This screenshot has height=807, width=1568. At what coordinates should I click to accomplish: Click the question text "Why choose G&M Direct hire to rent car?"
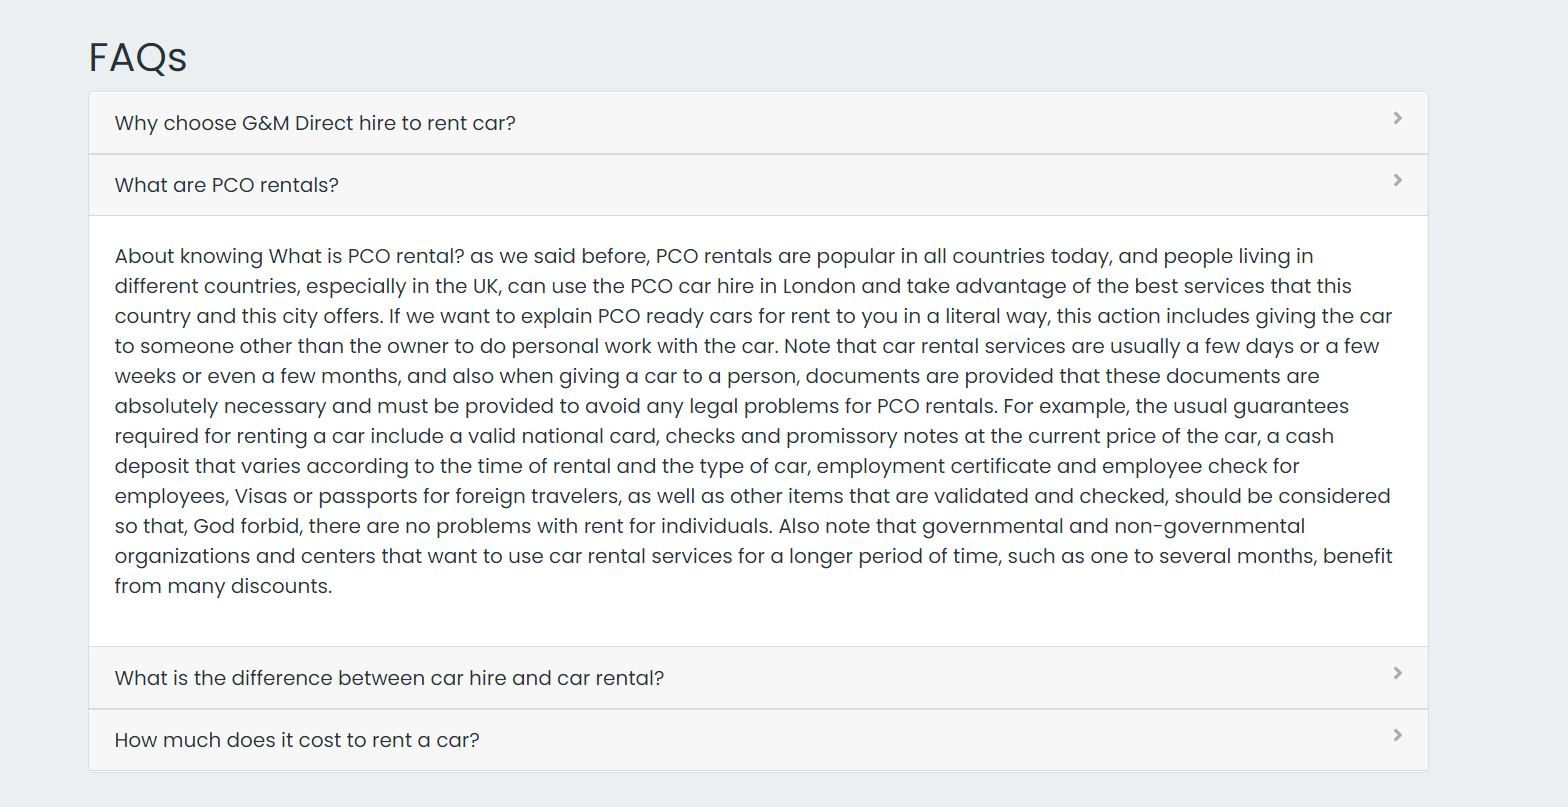pos(315,122)
